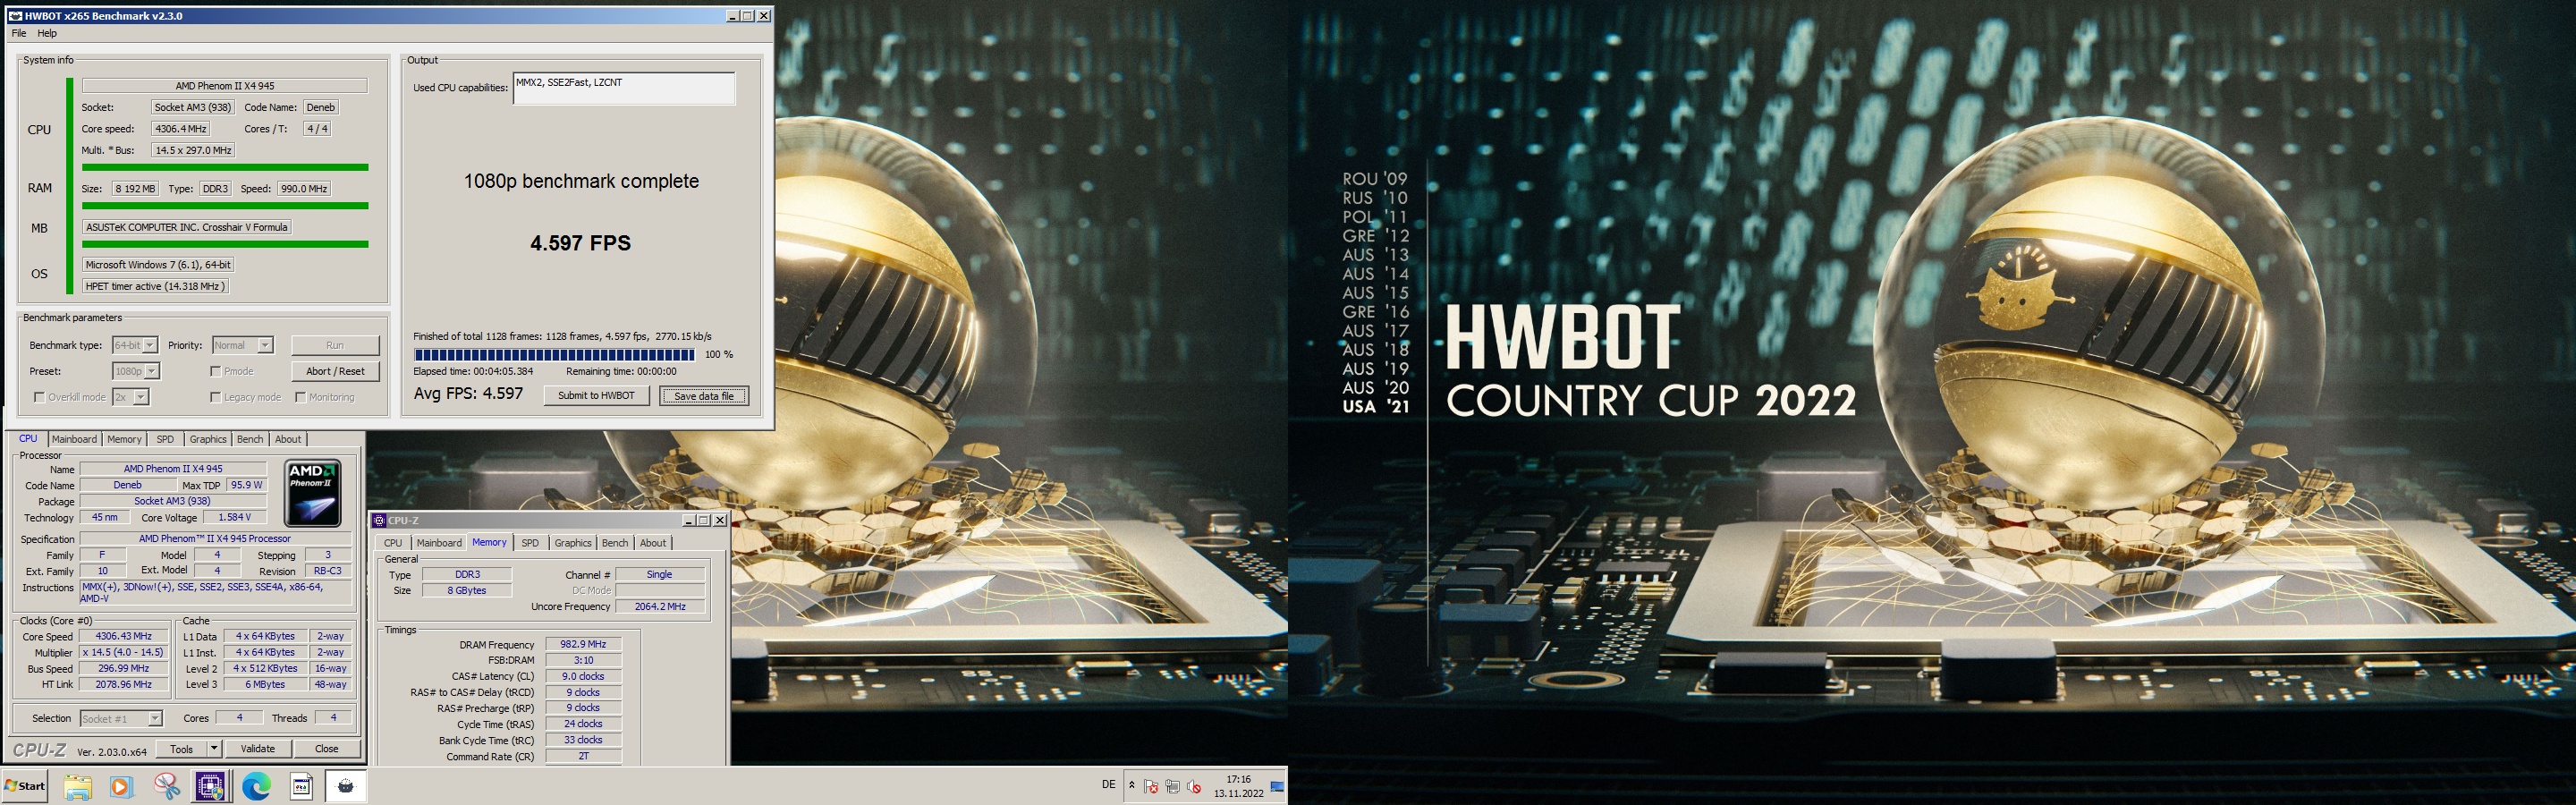The image size is (2576, 805).
Task: Open Bench tab in CPU-Z CPU window
Action: (x=250, y=439)
